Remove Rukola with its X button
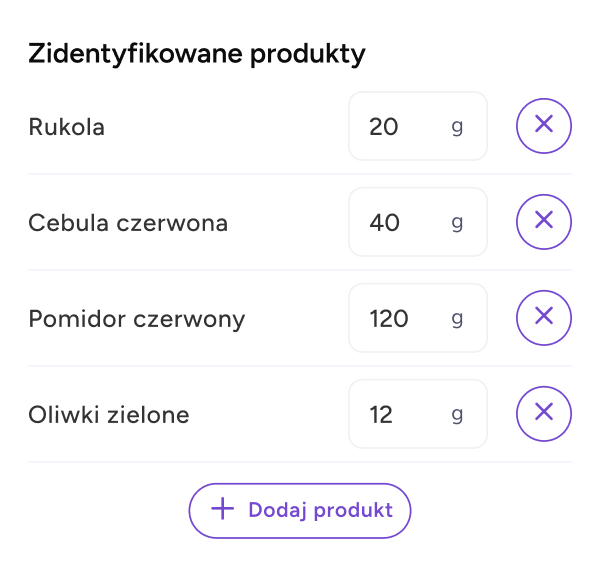 [544, 126]
